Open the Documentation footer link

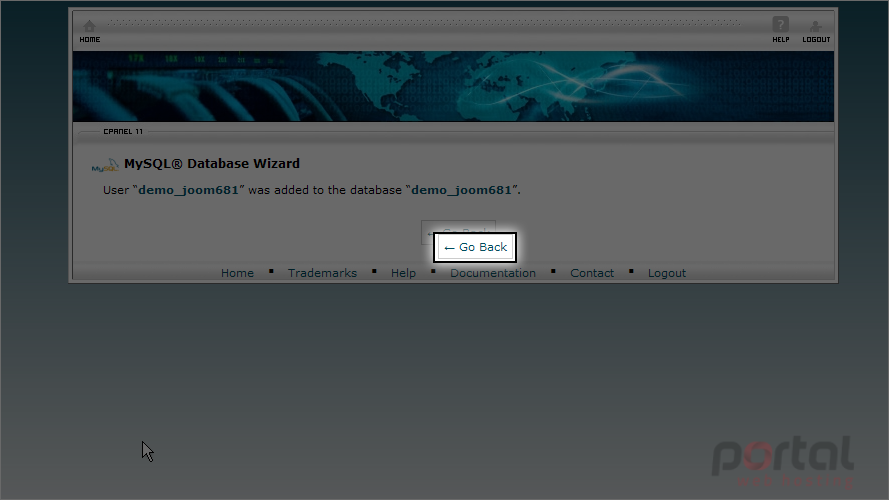point(493,273)
